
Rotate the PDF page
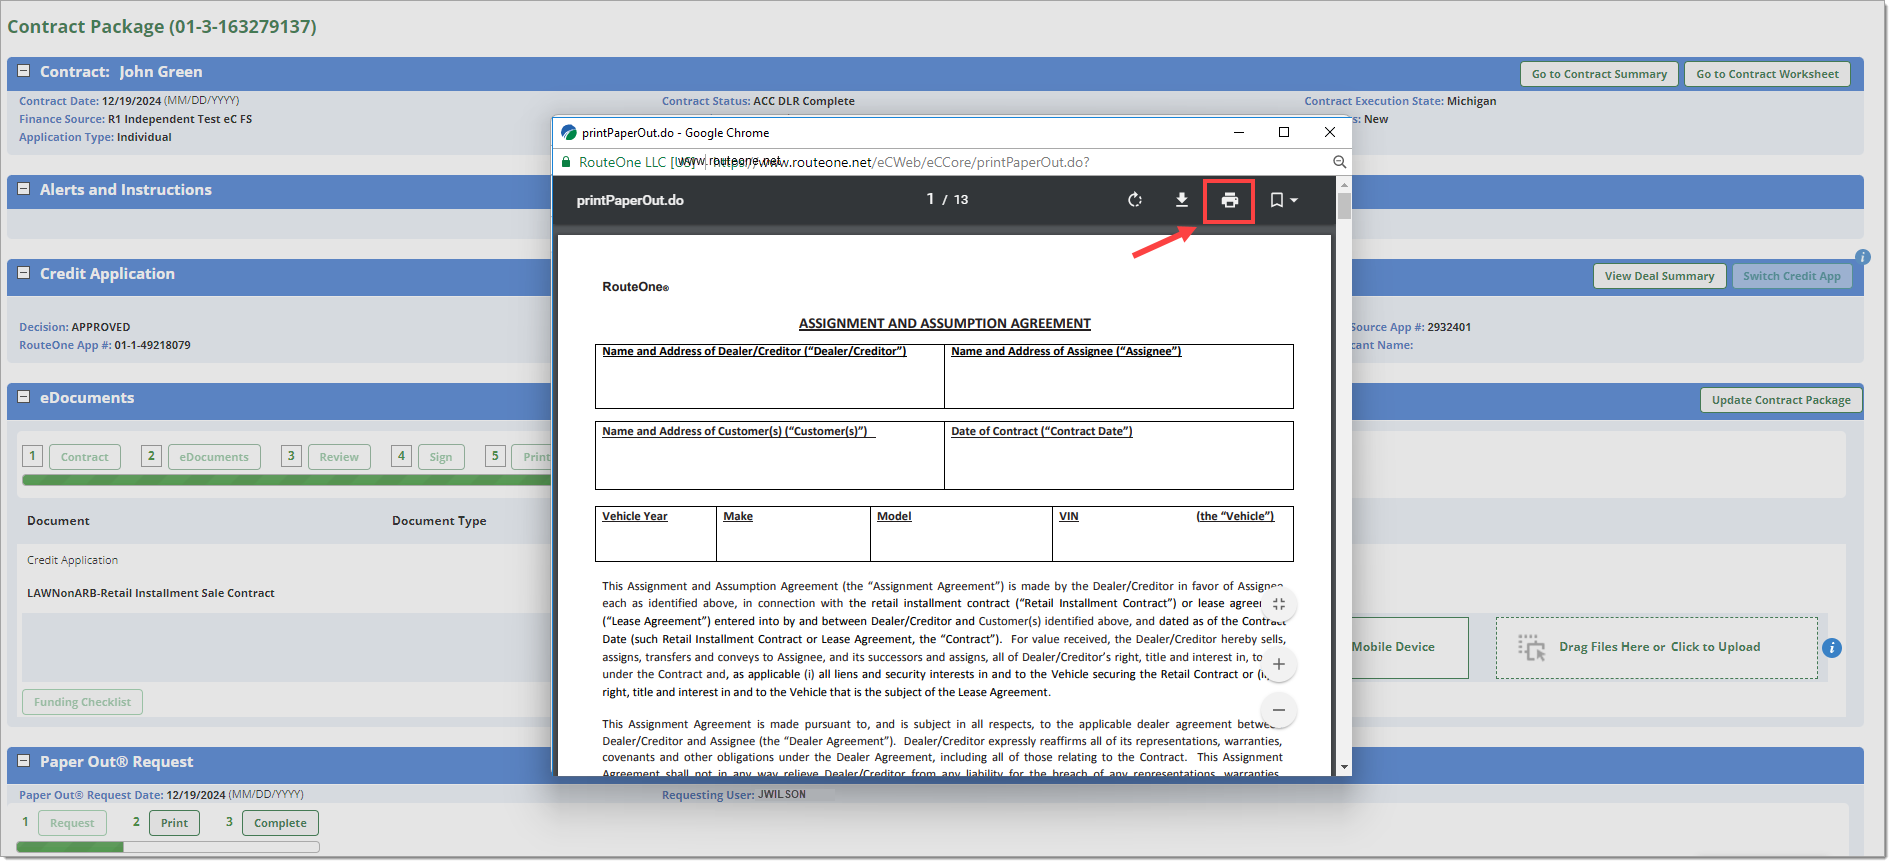(x=1134, y=200)
